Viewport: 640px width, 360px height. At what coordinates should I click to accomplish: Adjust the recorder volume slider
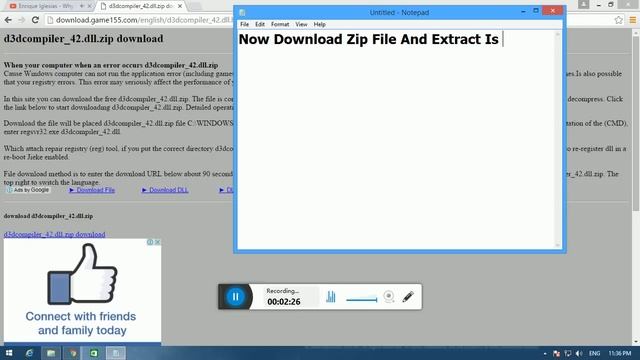tap(362, 300)
